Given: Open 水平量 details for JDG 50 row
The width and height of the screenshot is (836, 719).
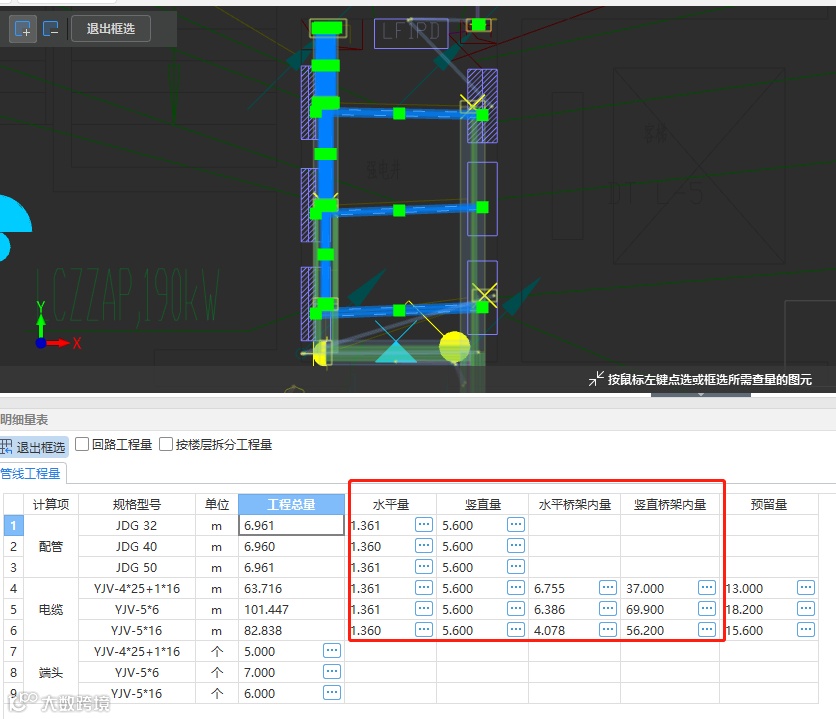Looking at the screenshot, I should pos(424,567).
